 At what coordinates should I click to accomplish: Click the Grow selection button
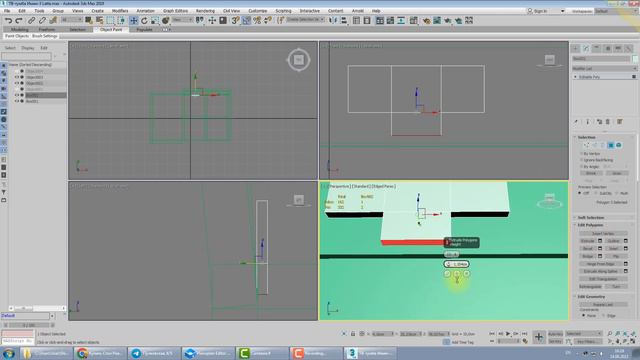click(616, 173)
